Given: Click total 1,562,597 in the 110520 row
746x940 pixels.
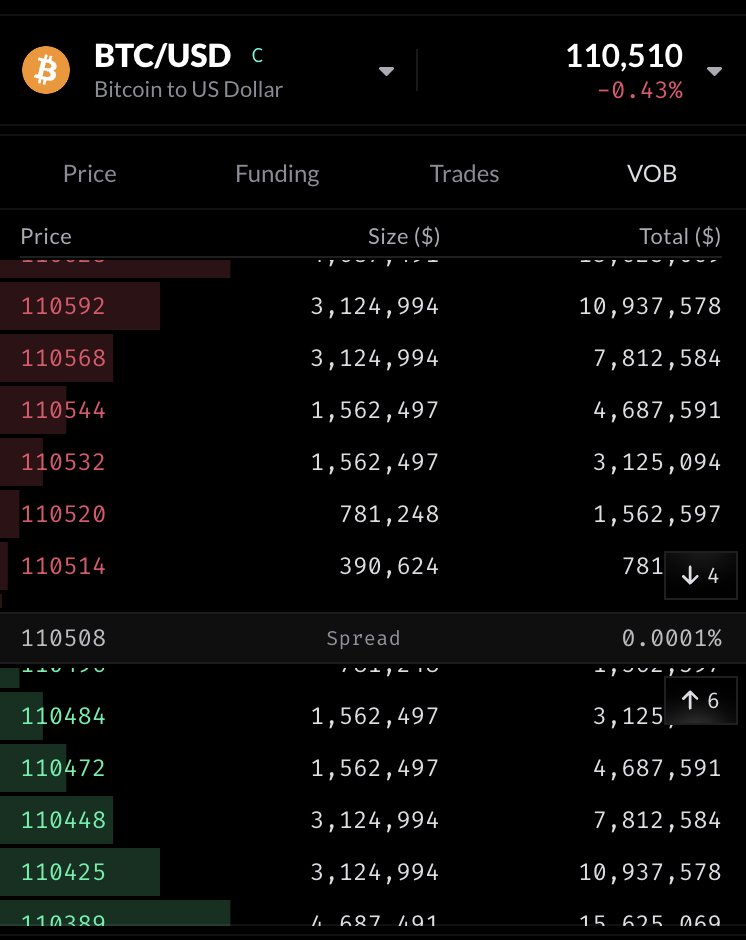Looking at the screenshot, I should [x=657, y=514].
